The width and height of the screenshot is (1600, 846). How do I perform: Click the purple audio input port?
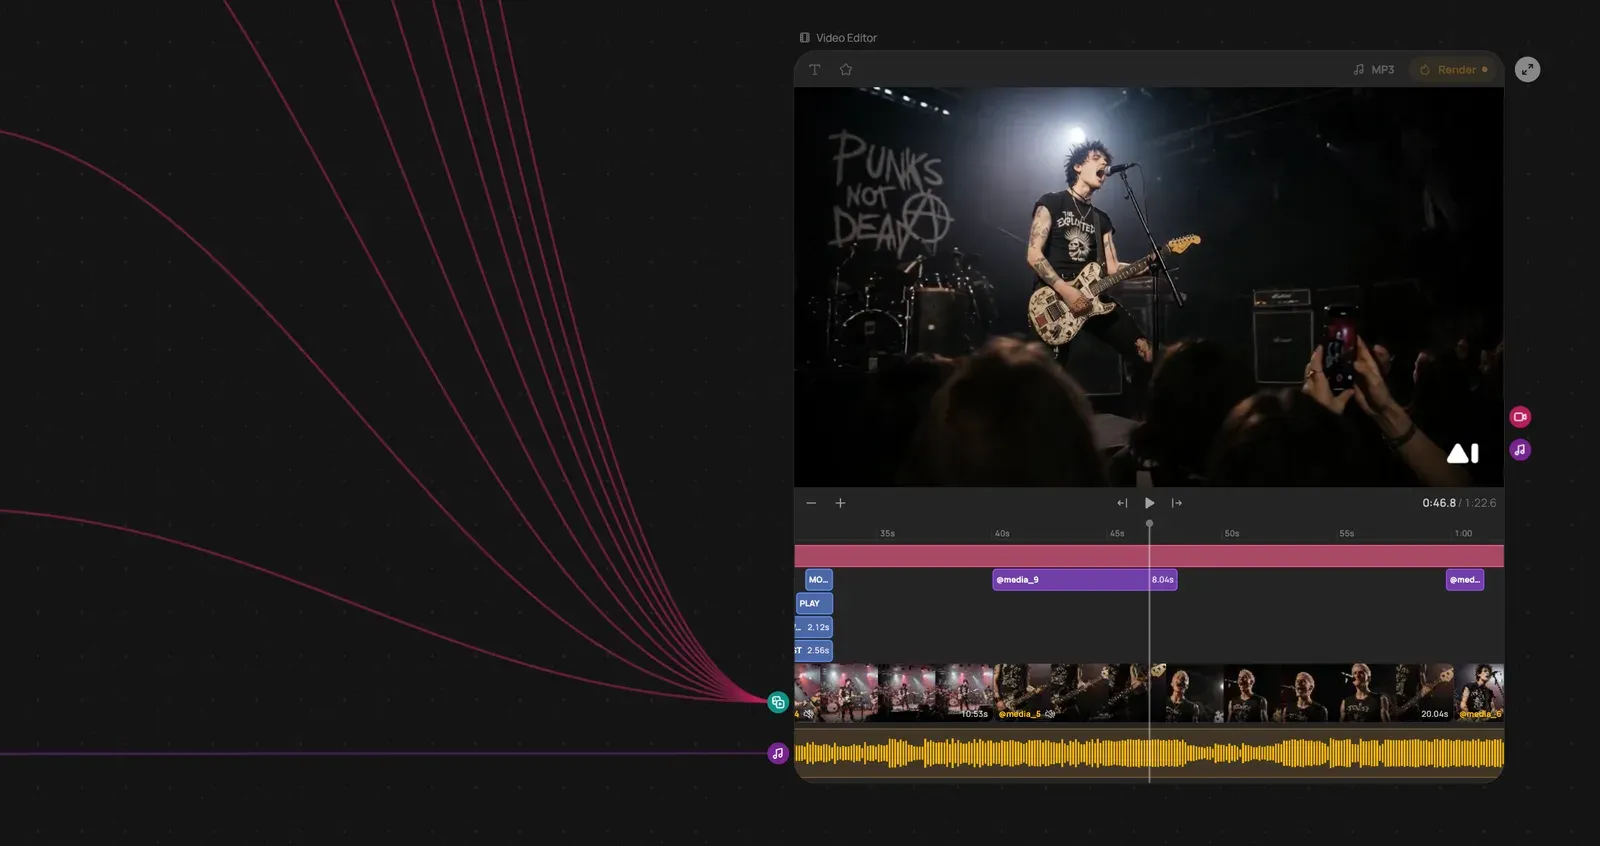(778, 753)
